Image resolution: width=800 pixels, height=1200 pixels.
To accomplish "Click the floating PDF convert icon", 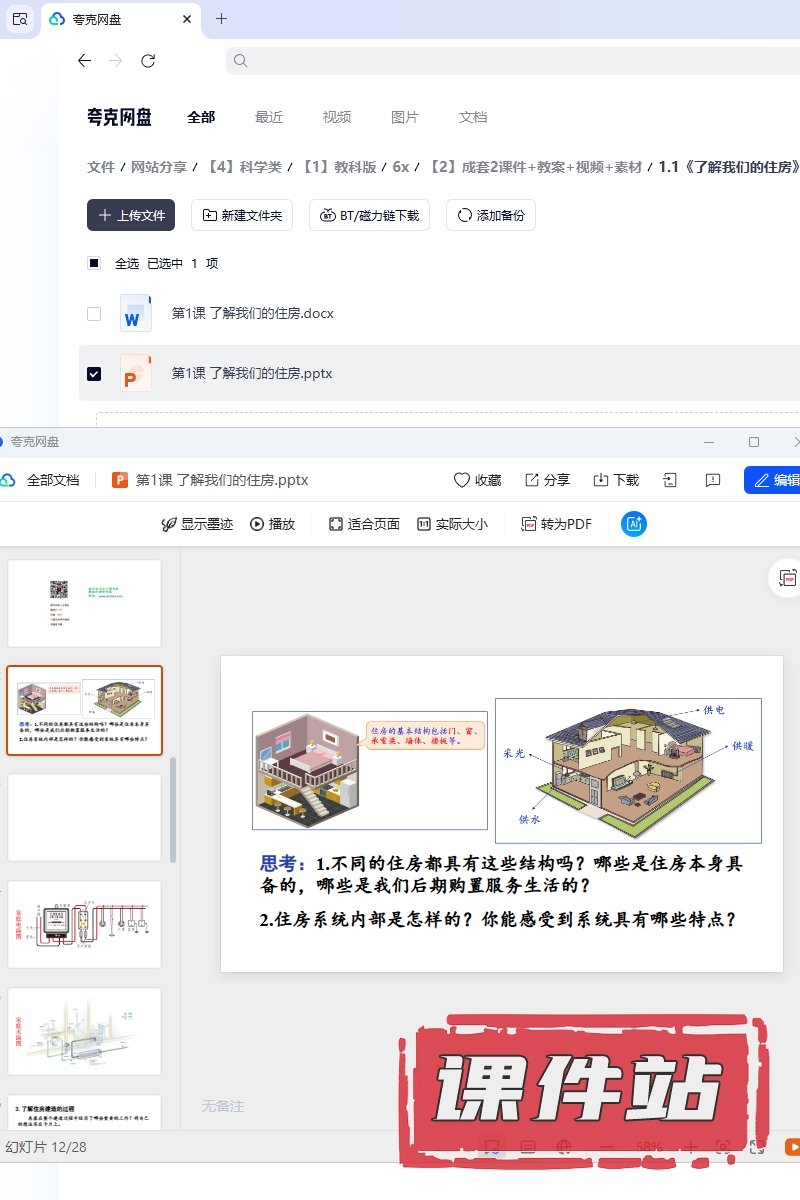I will (x=787, y=579).
